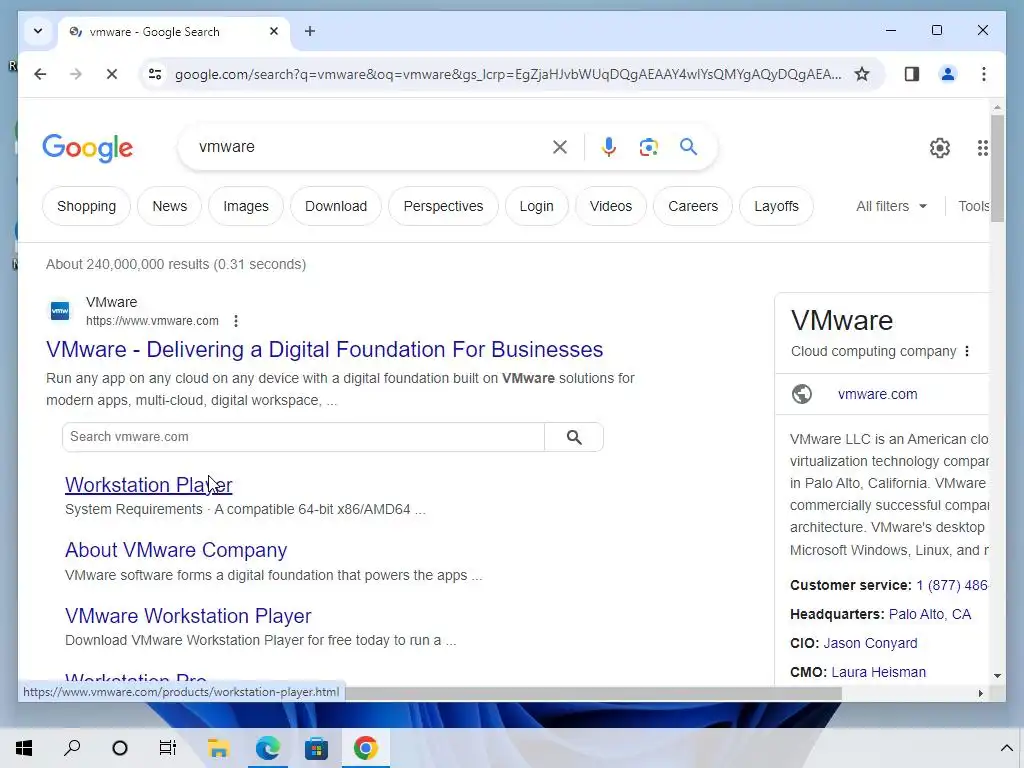
Task: Switch to the News filter
Action: point(170,206)
